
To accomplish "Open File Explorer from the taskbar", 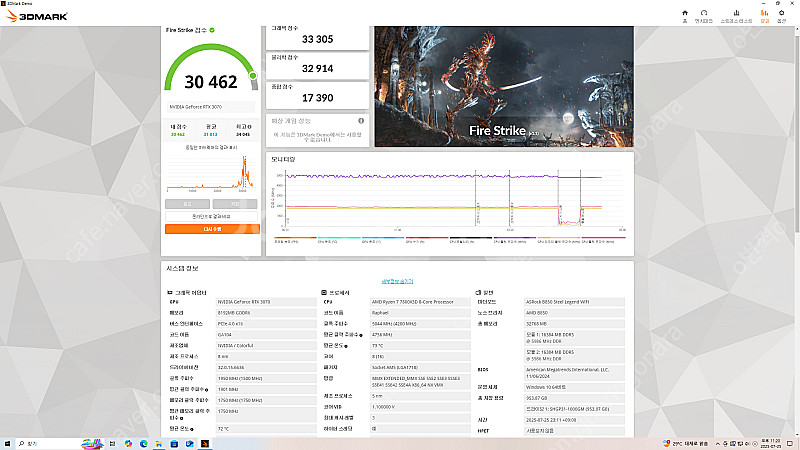I will coord(159,444).
